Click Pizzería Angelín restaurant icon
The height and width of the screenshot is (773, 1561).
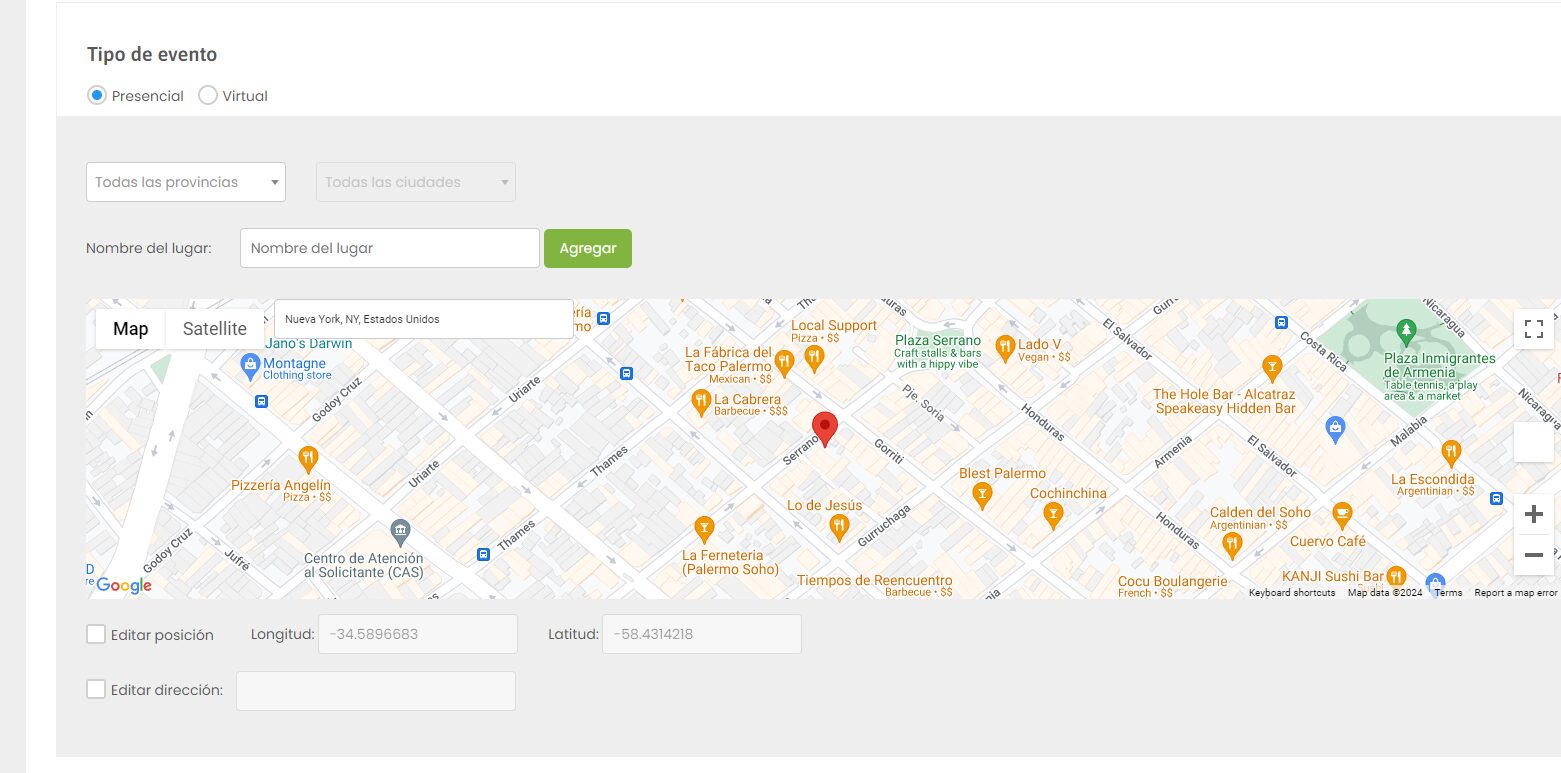pos(309,459)
